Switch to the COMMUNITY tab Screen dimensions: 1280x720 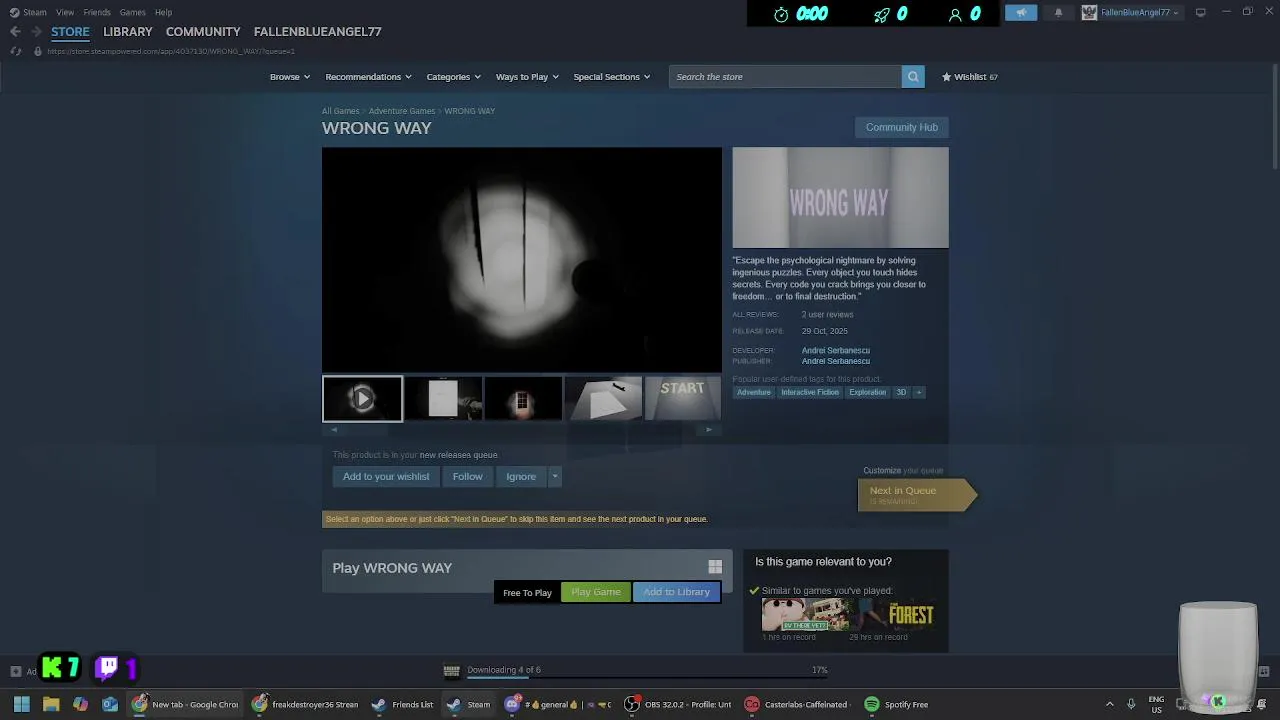pos(203,31)
